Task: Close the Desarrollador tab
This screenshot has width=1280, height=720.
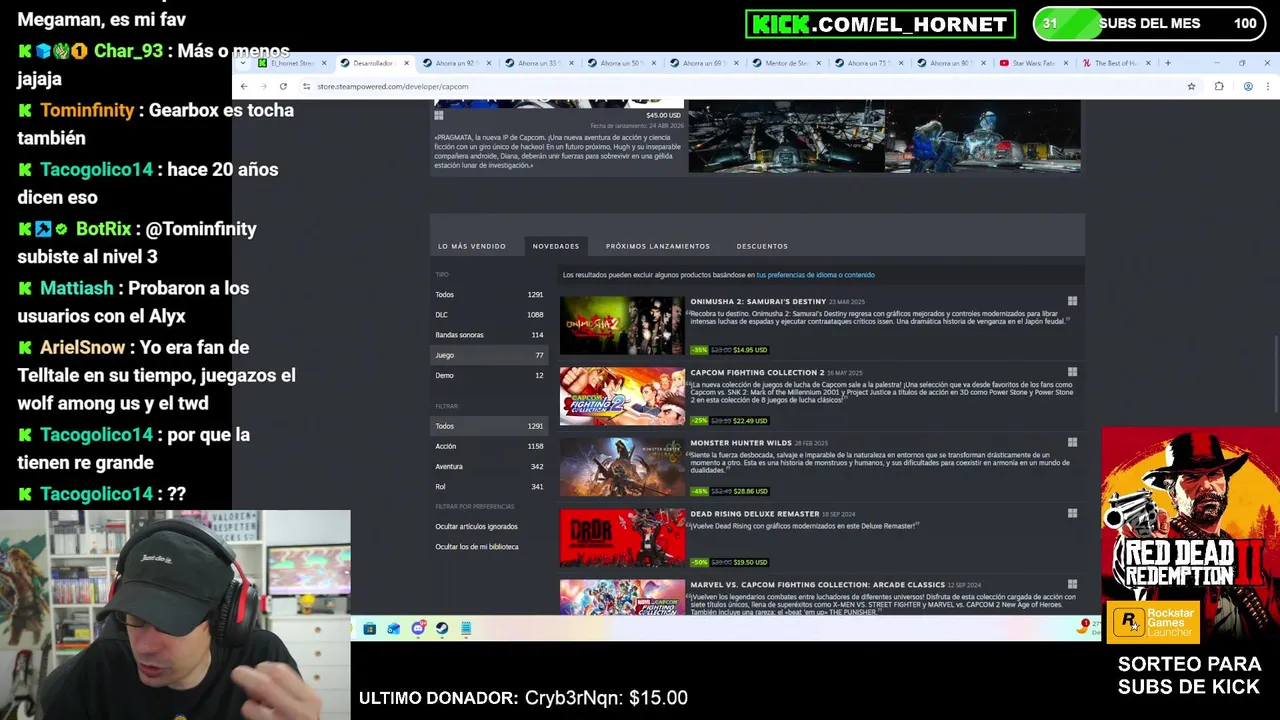Action: 407,63
